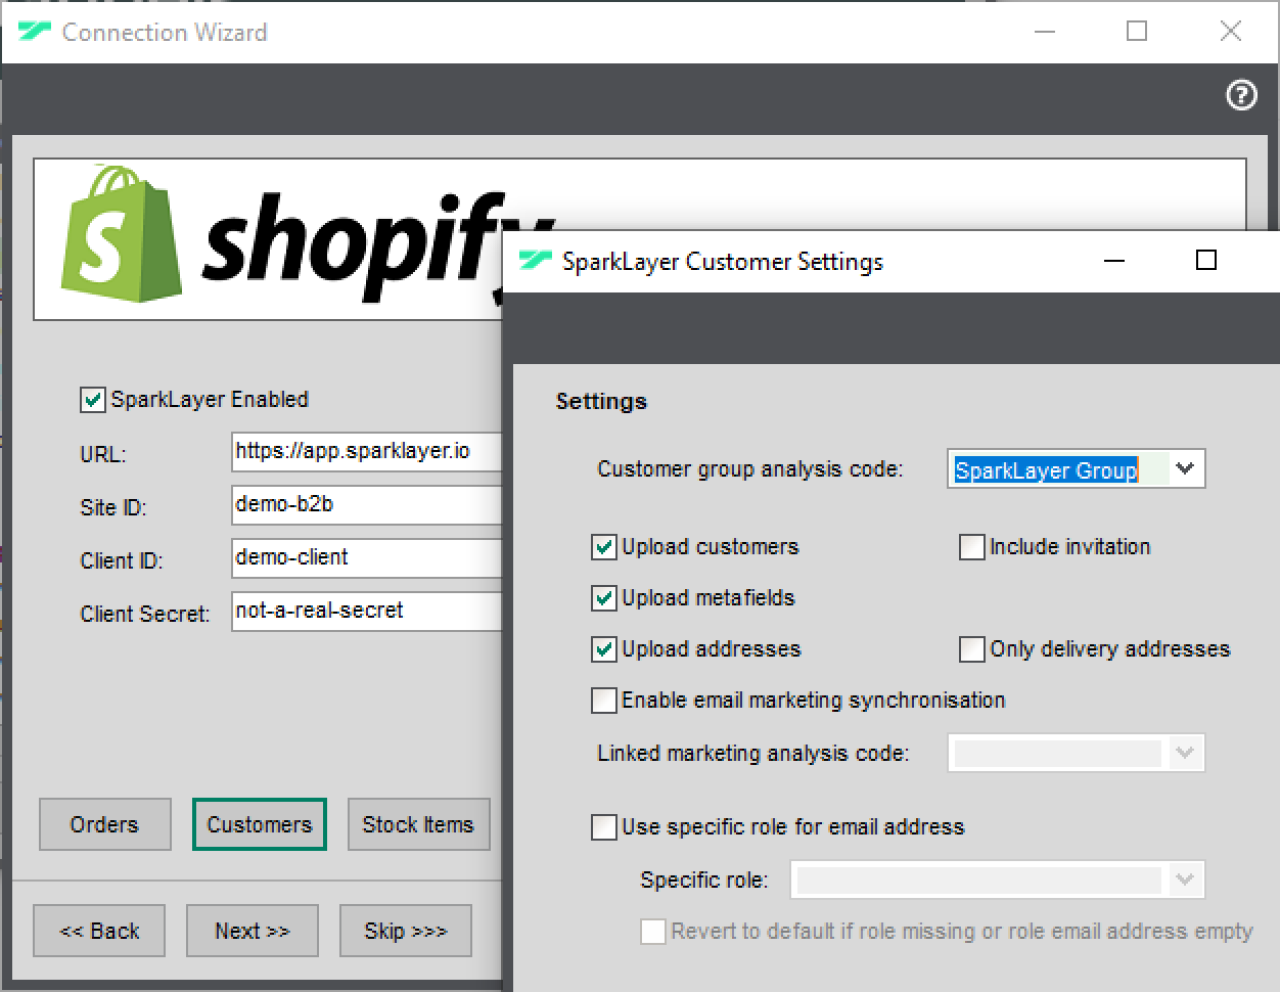1280x992 pixels.
Task: Click the 'Client Secret:' label
Action: (x=145, y=614)
